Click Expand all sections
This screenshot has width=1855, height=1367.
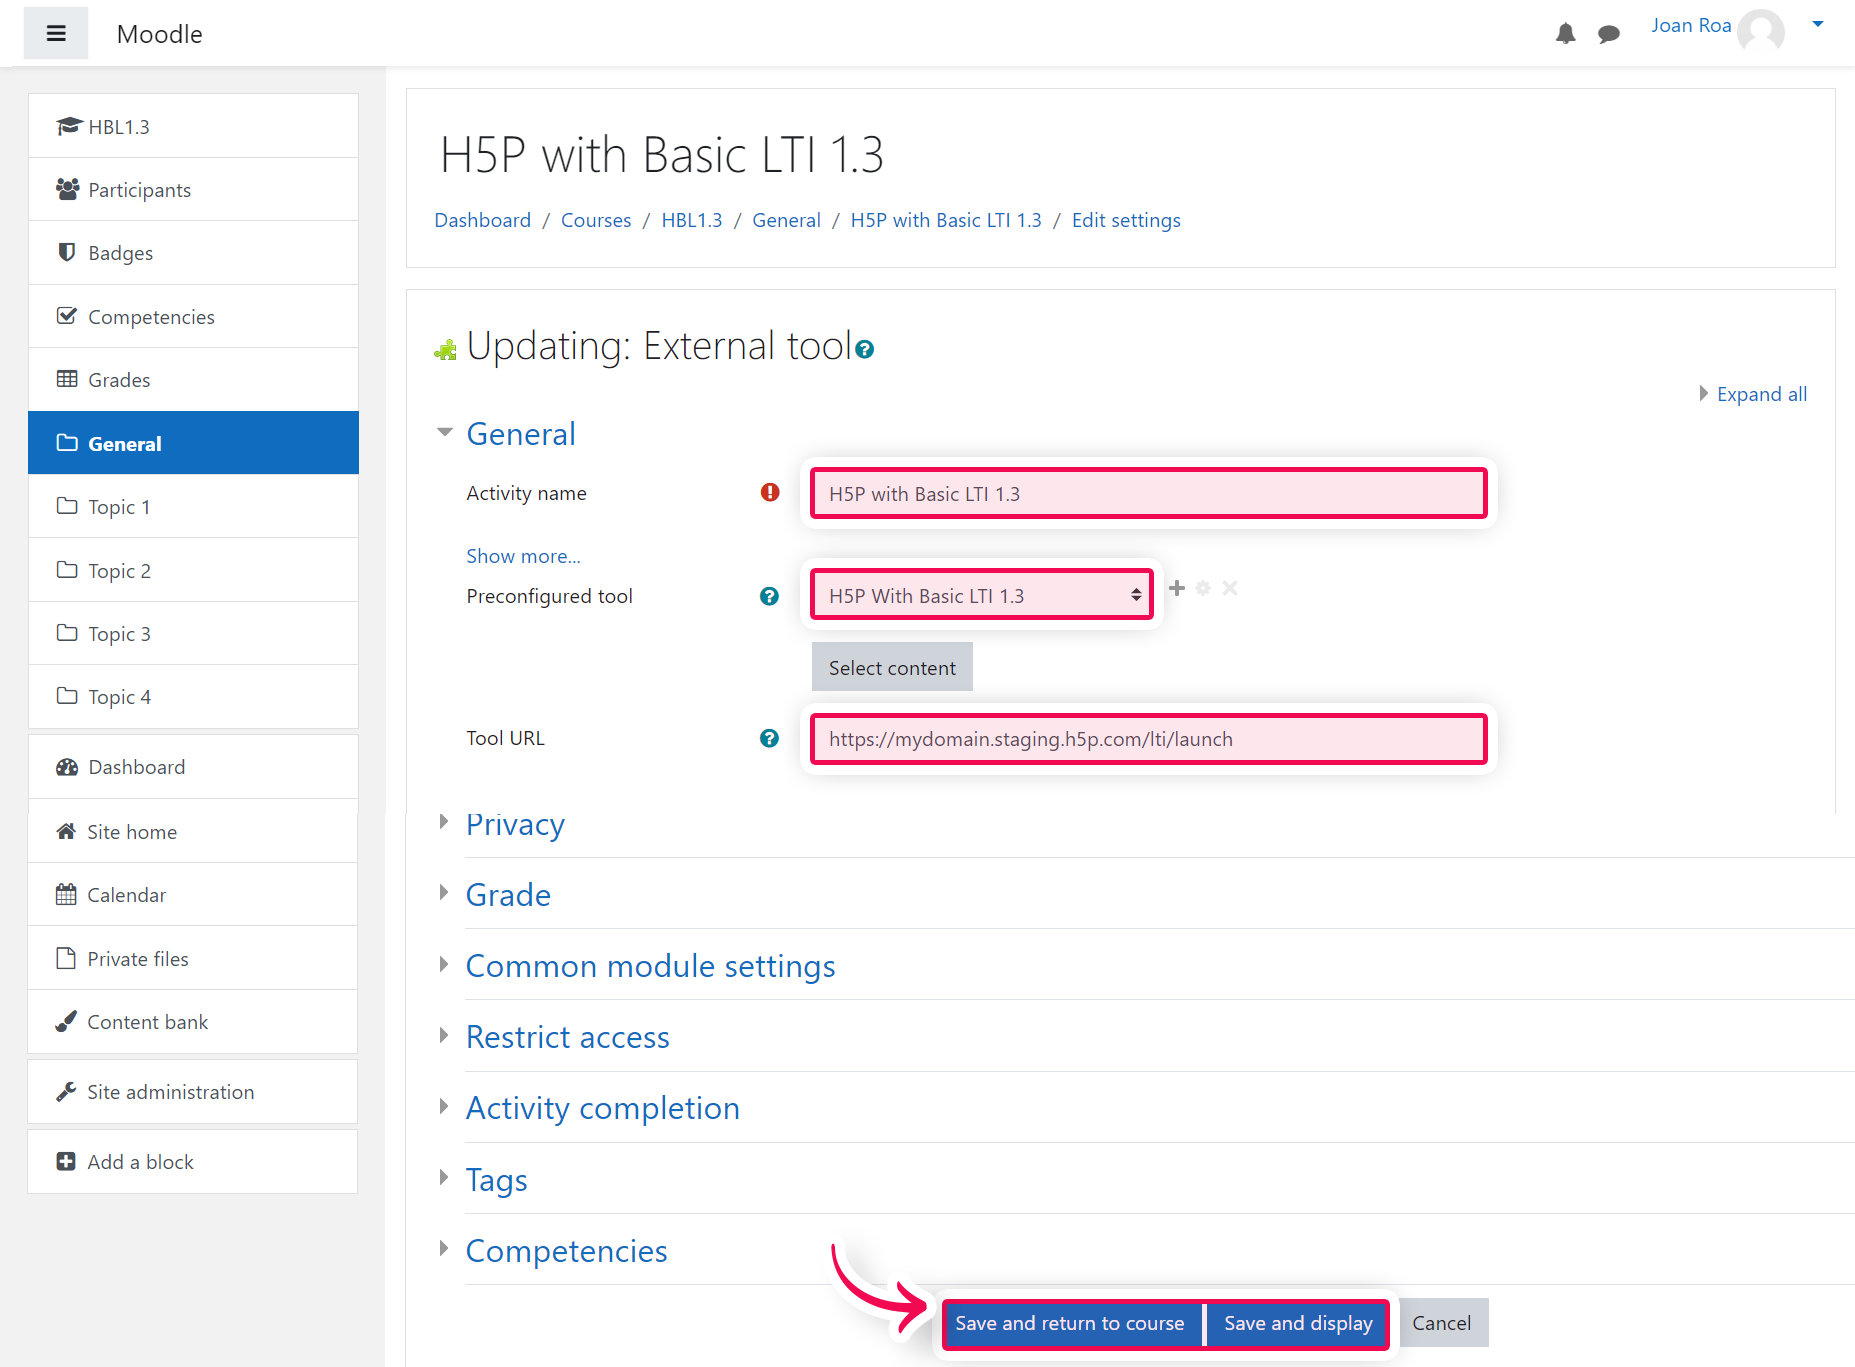[x=1761, y=394]
